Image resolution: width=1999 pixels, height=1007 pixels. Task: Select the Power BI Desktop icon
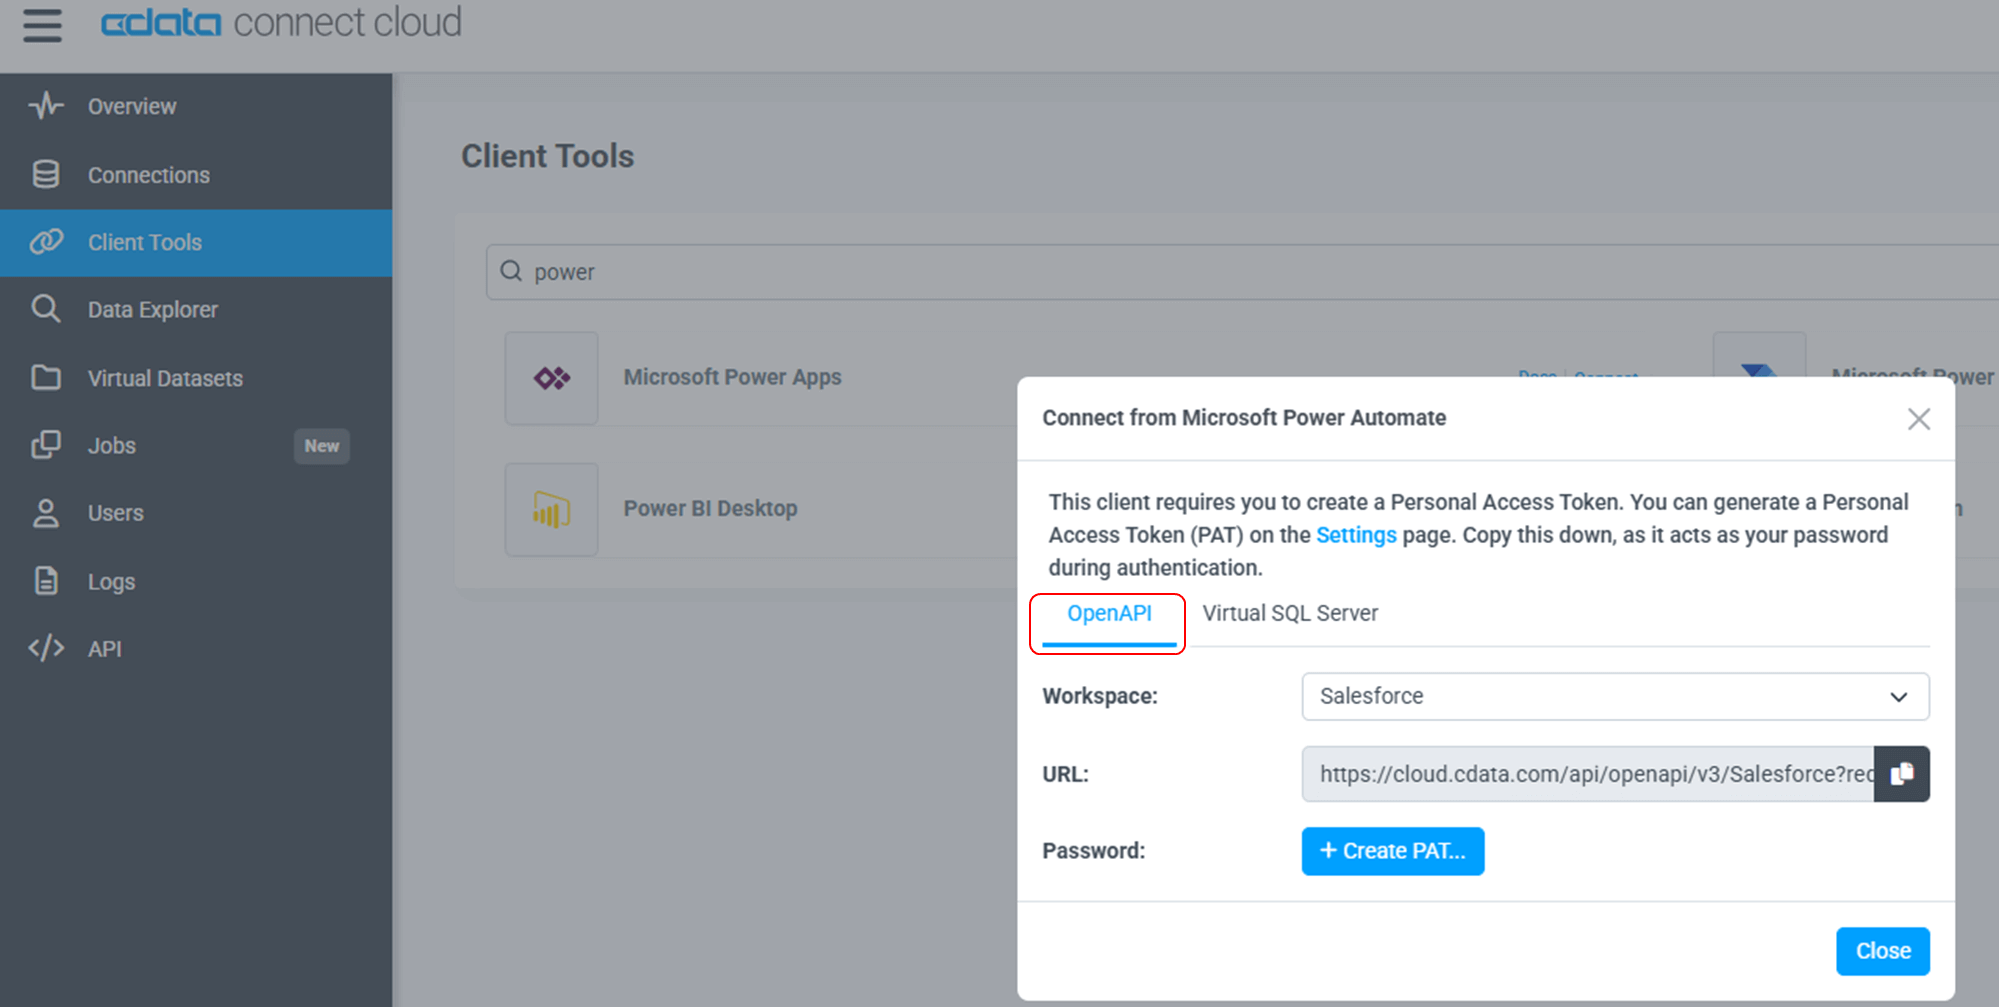click(551, 510)
